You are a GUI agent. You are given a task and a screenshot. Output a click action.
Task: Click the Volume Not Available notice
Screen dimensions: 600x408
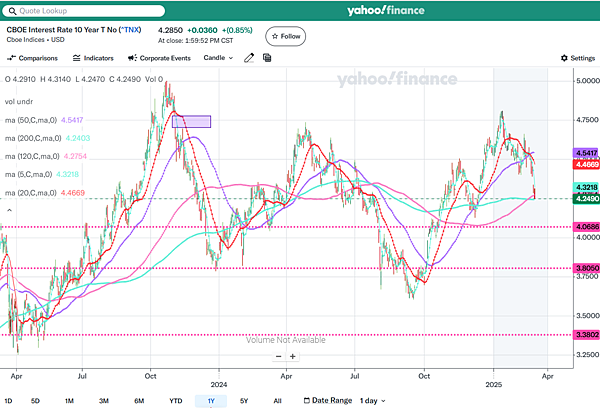285,340
